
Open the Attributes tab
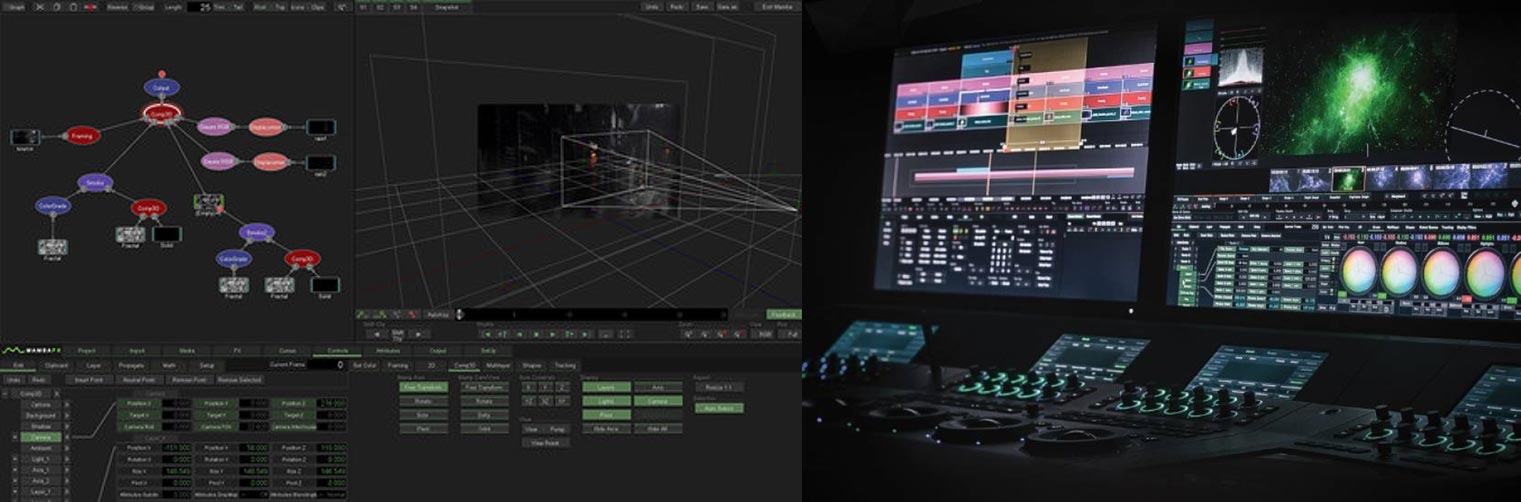pos(387,351)
